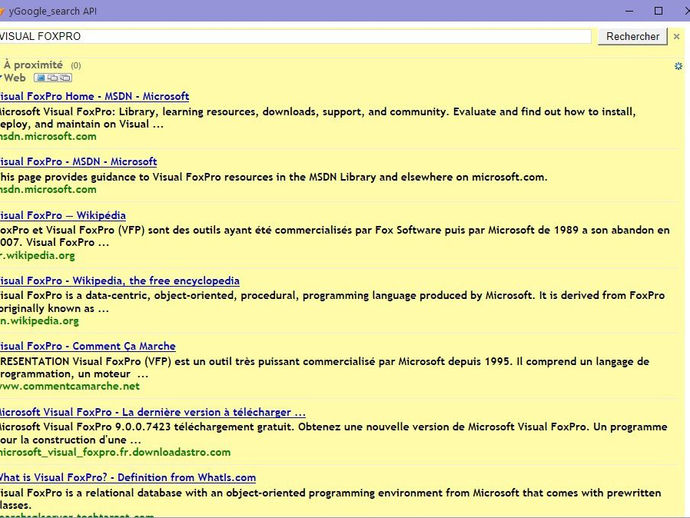Click the fr.wikipedia.org URL
Image resolution: width=690 pixels, height=518 pixels.
pos(37,256)
